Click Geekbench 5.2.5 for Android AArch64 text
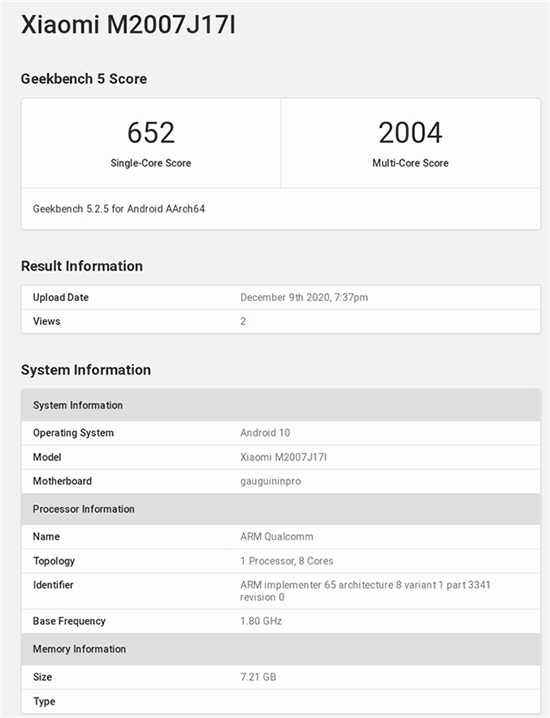Screen dimensions: 550x718 (119, 209)
